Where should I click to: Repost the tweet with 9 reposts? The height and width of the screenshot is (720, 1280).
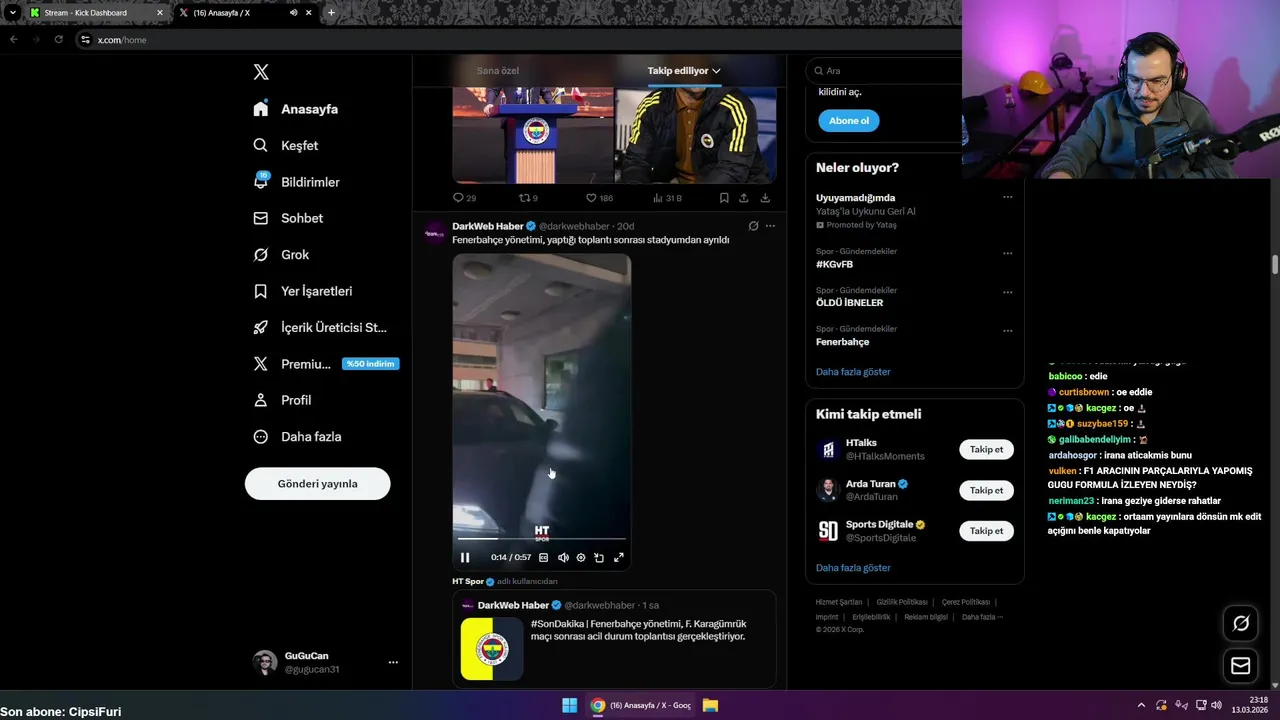(x=528, y=198)
